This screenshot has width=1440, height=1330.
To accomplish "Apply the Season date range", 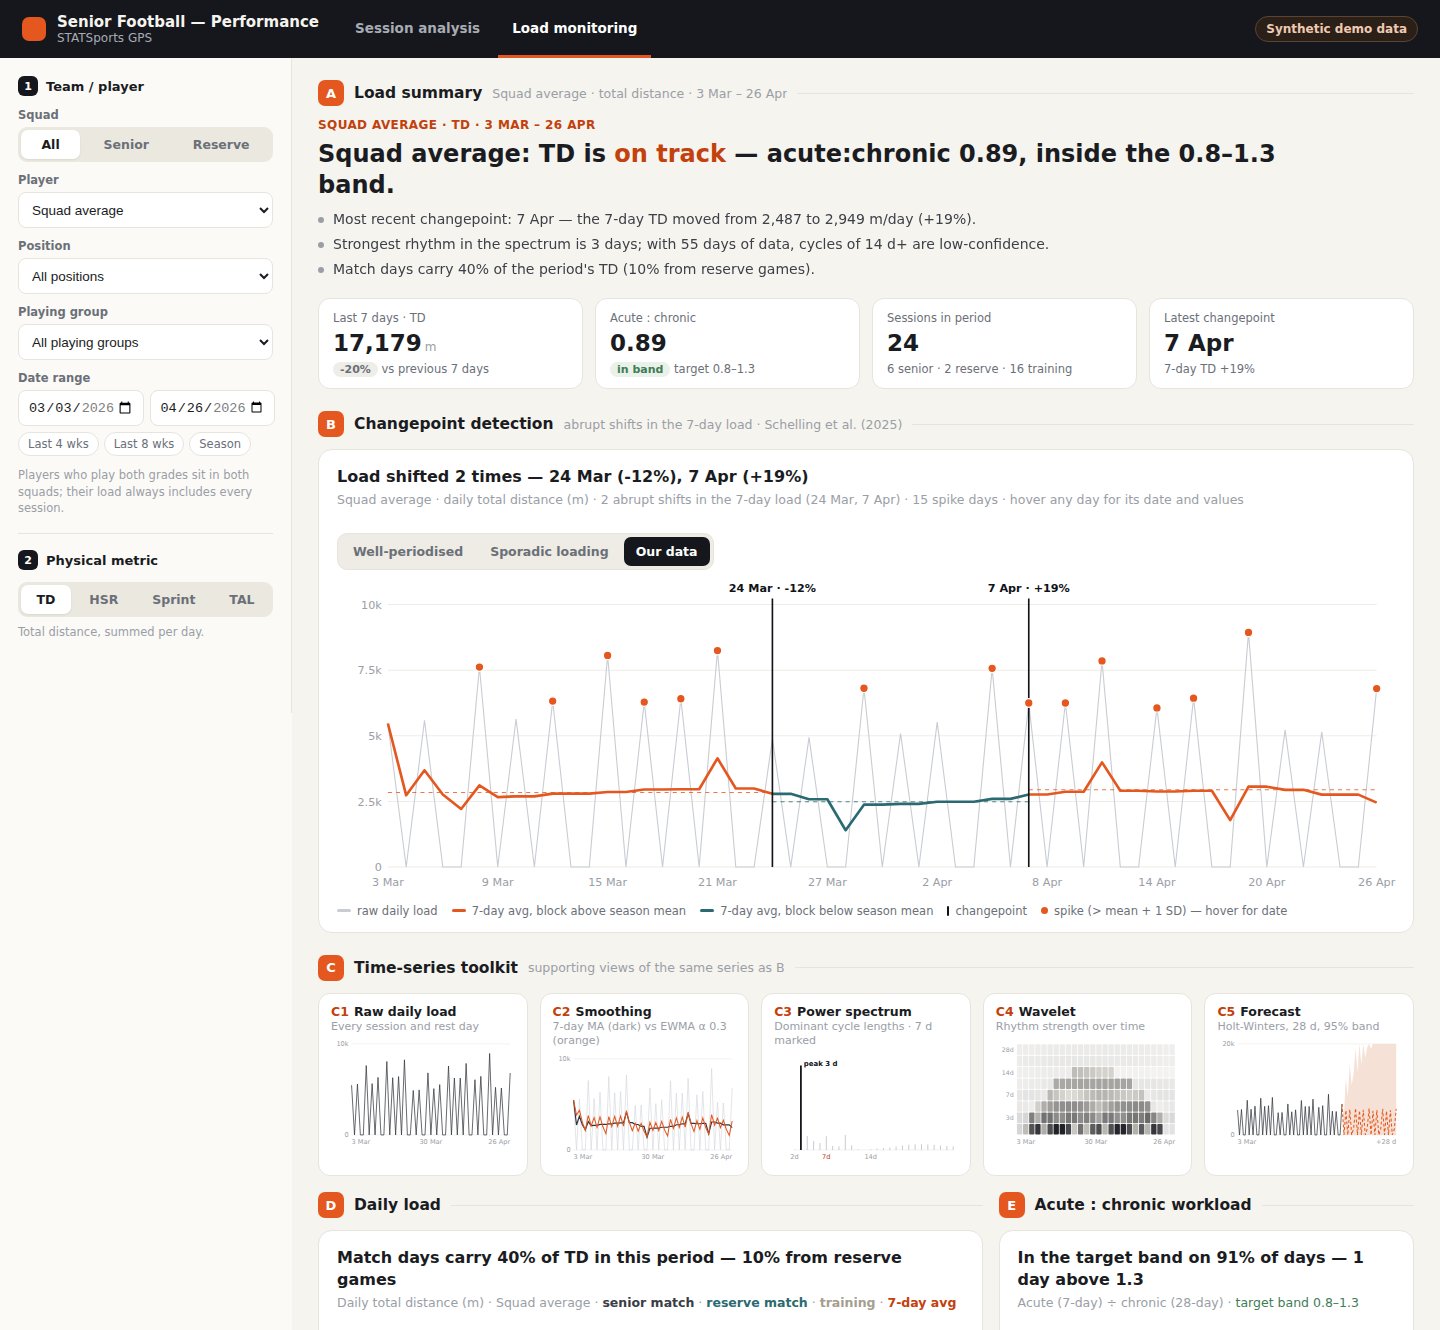I will tap(220, 444).
